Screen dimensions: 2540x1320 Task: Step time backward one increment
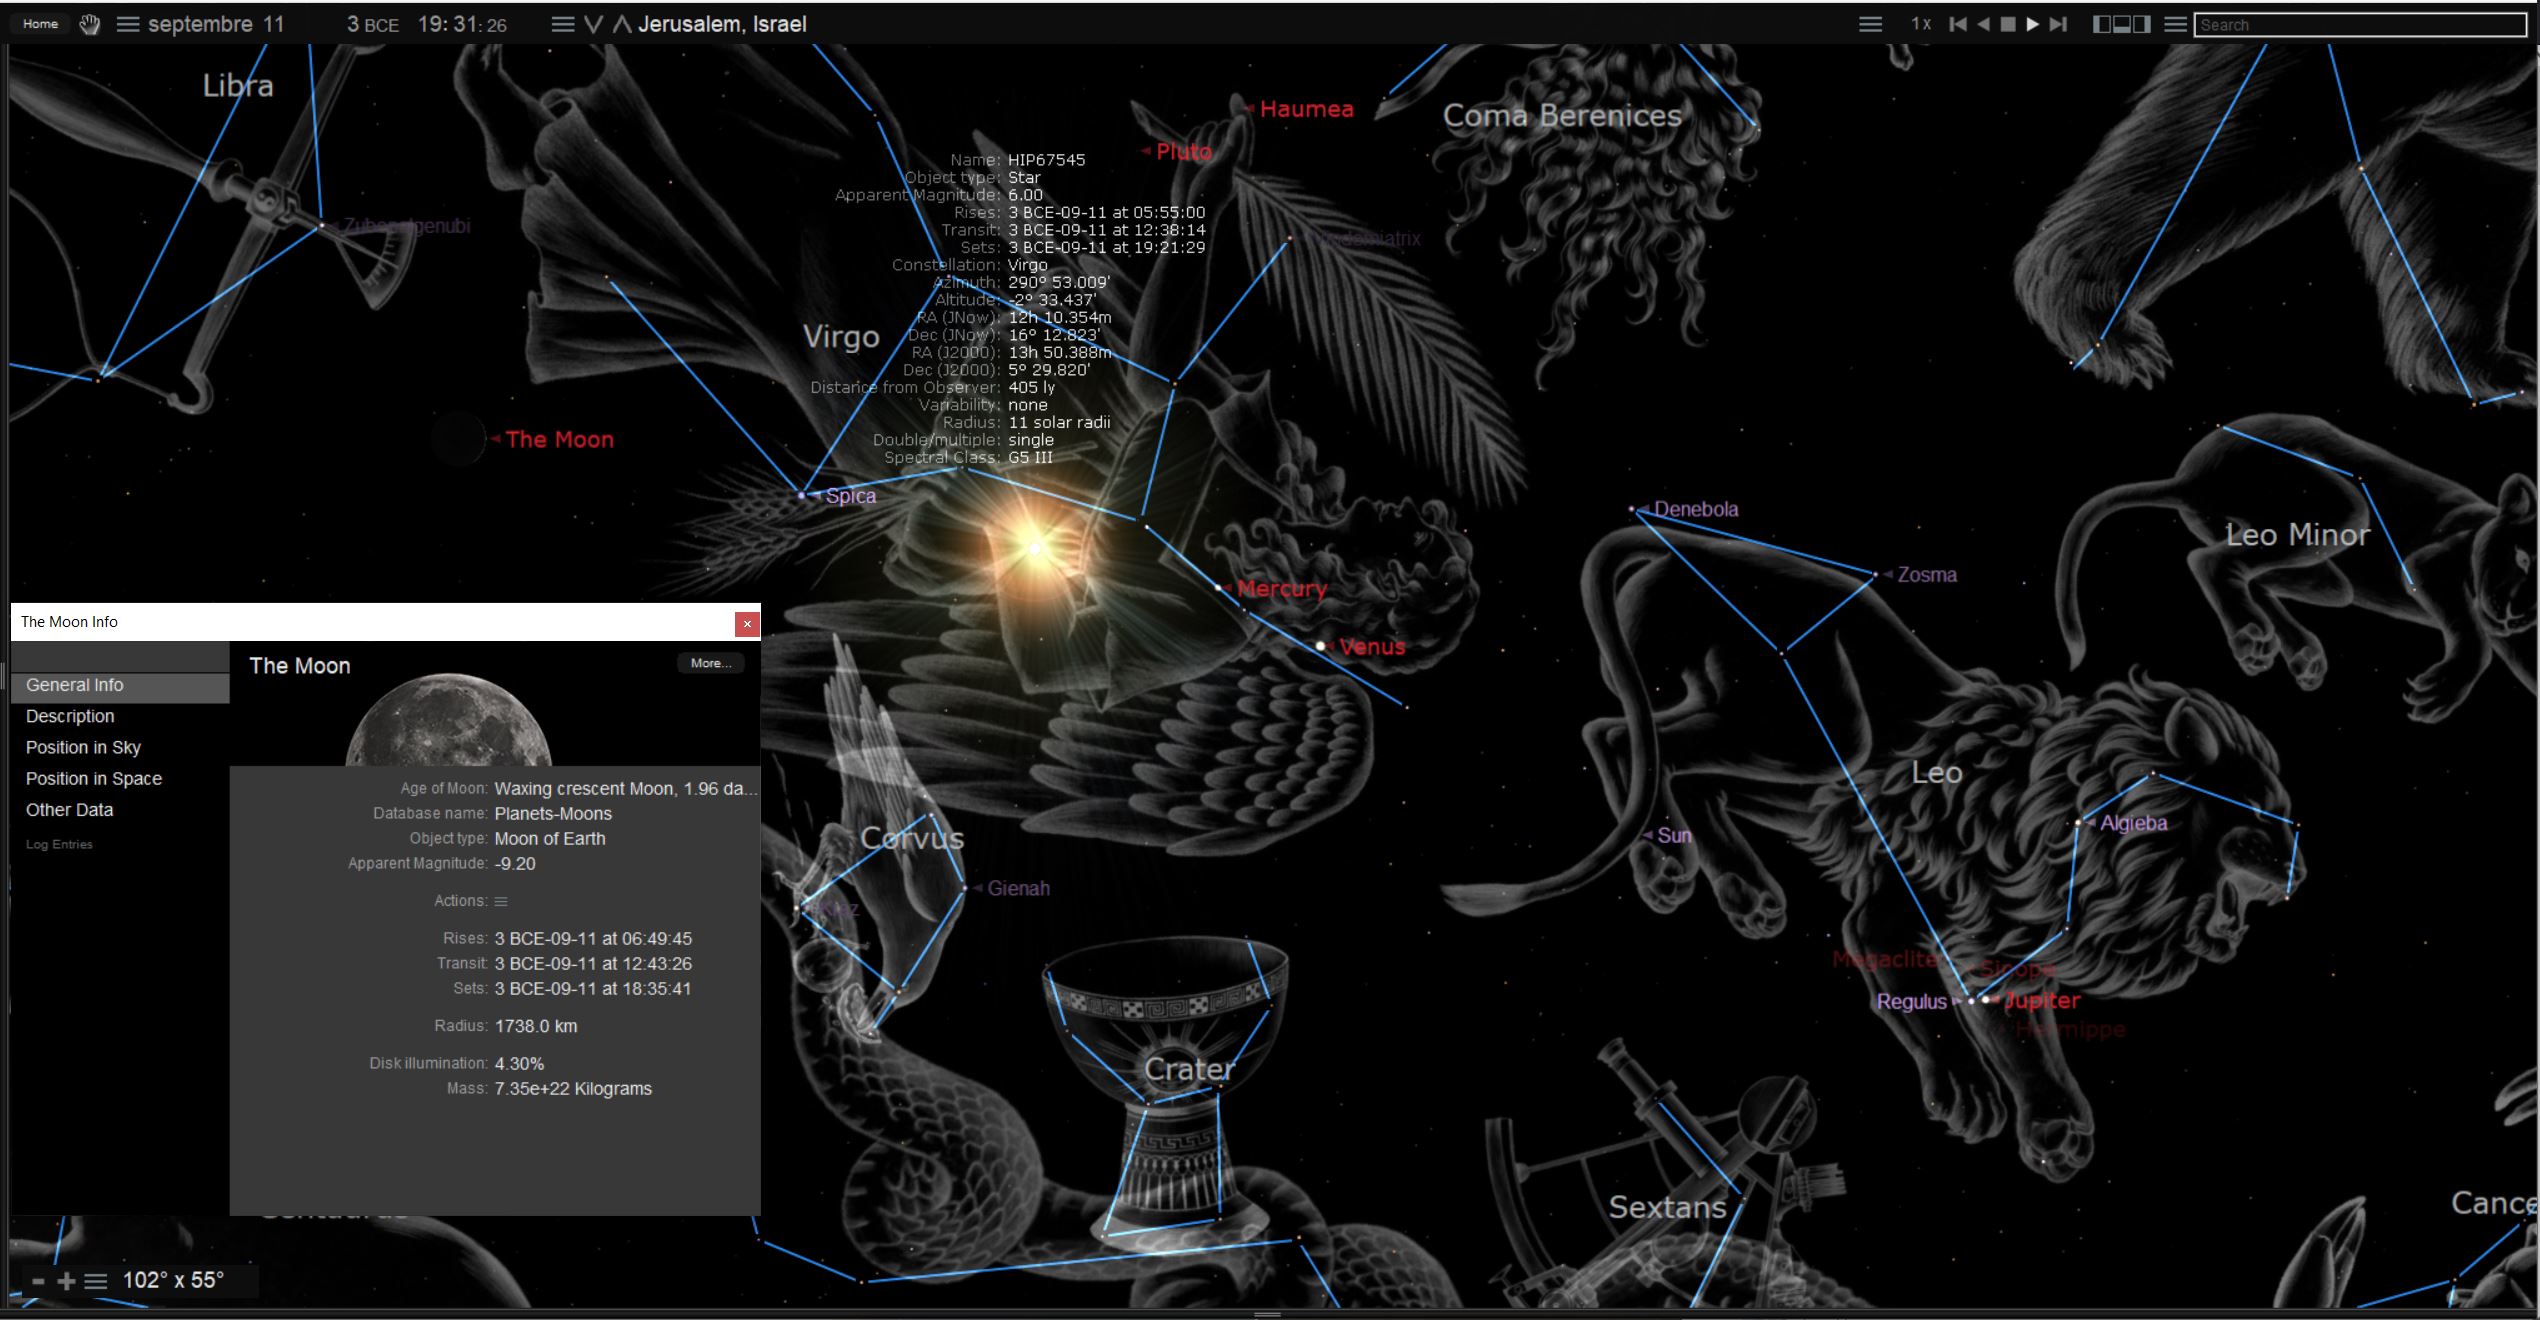tap(1957, 24)
